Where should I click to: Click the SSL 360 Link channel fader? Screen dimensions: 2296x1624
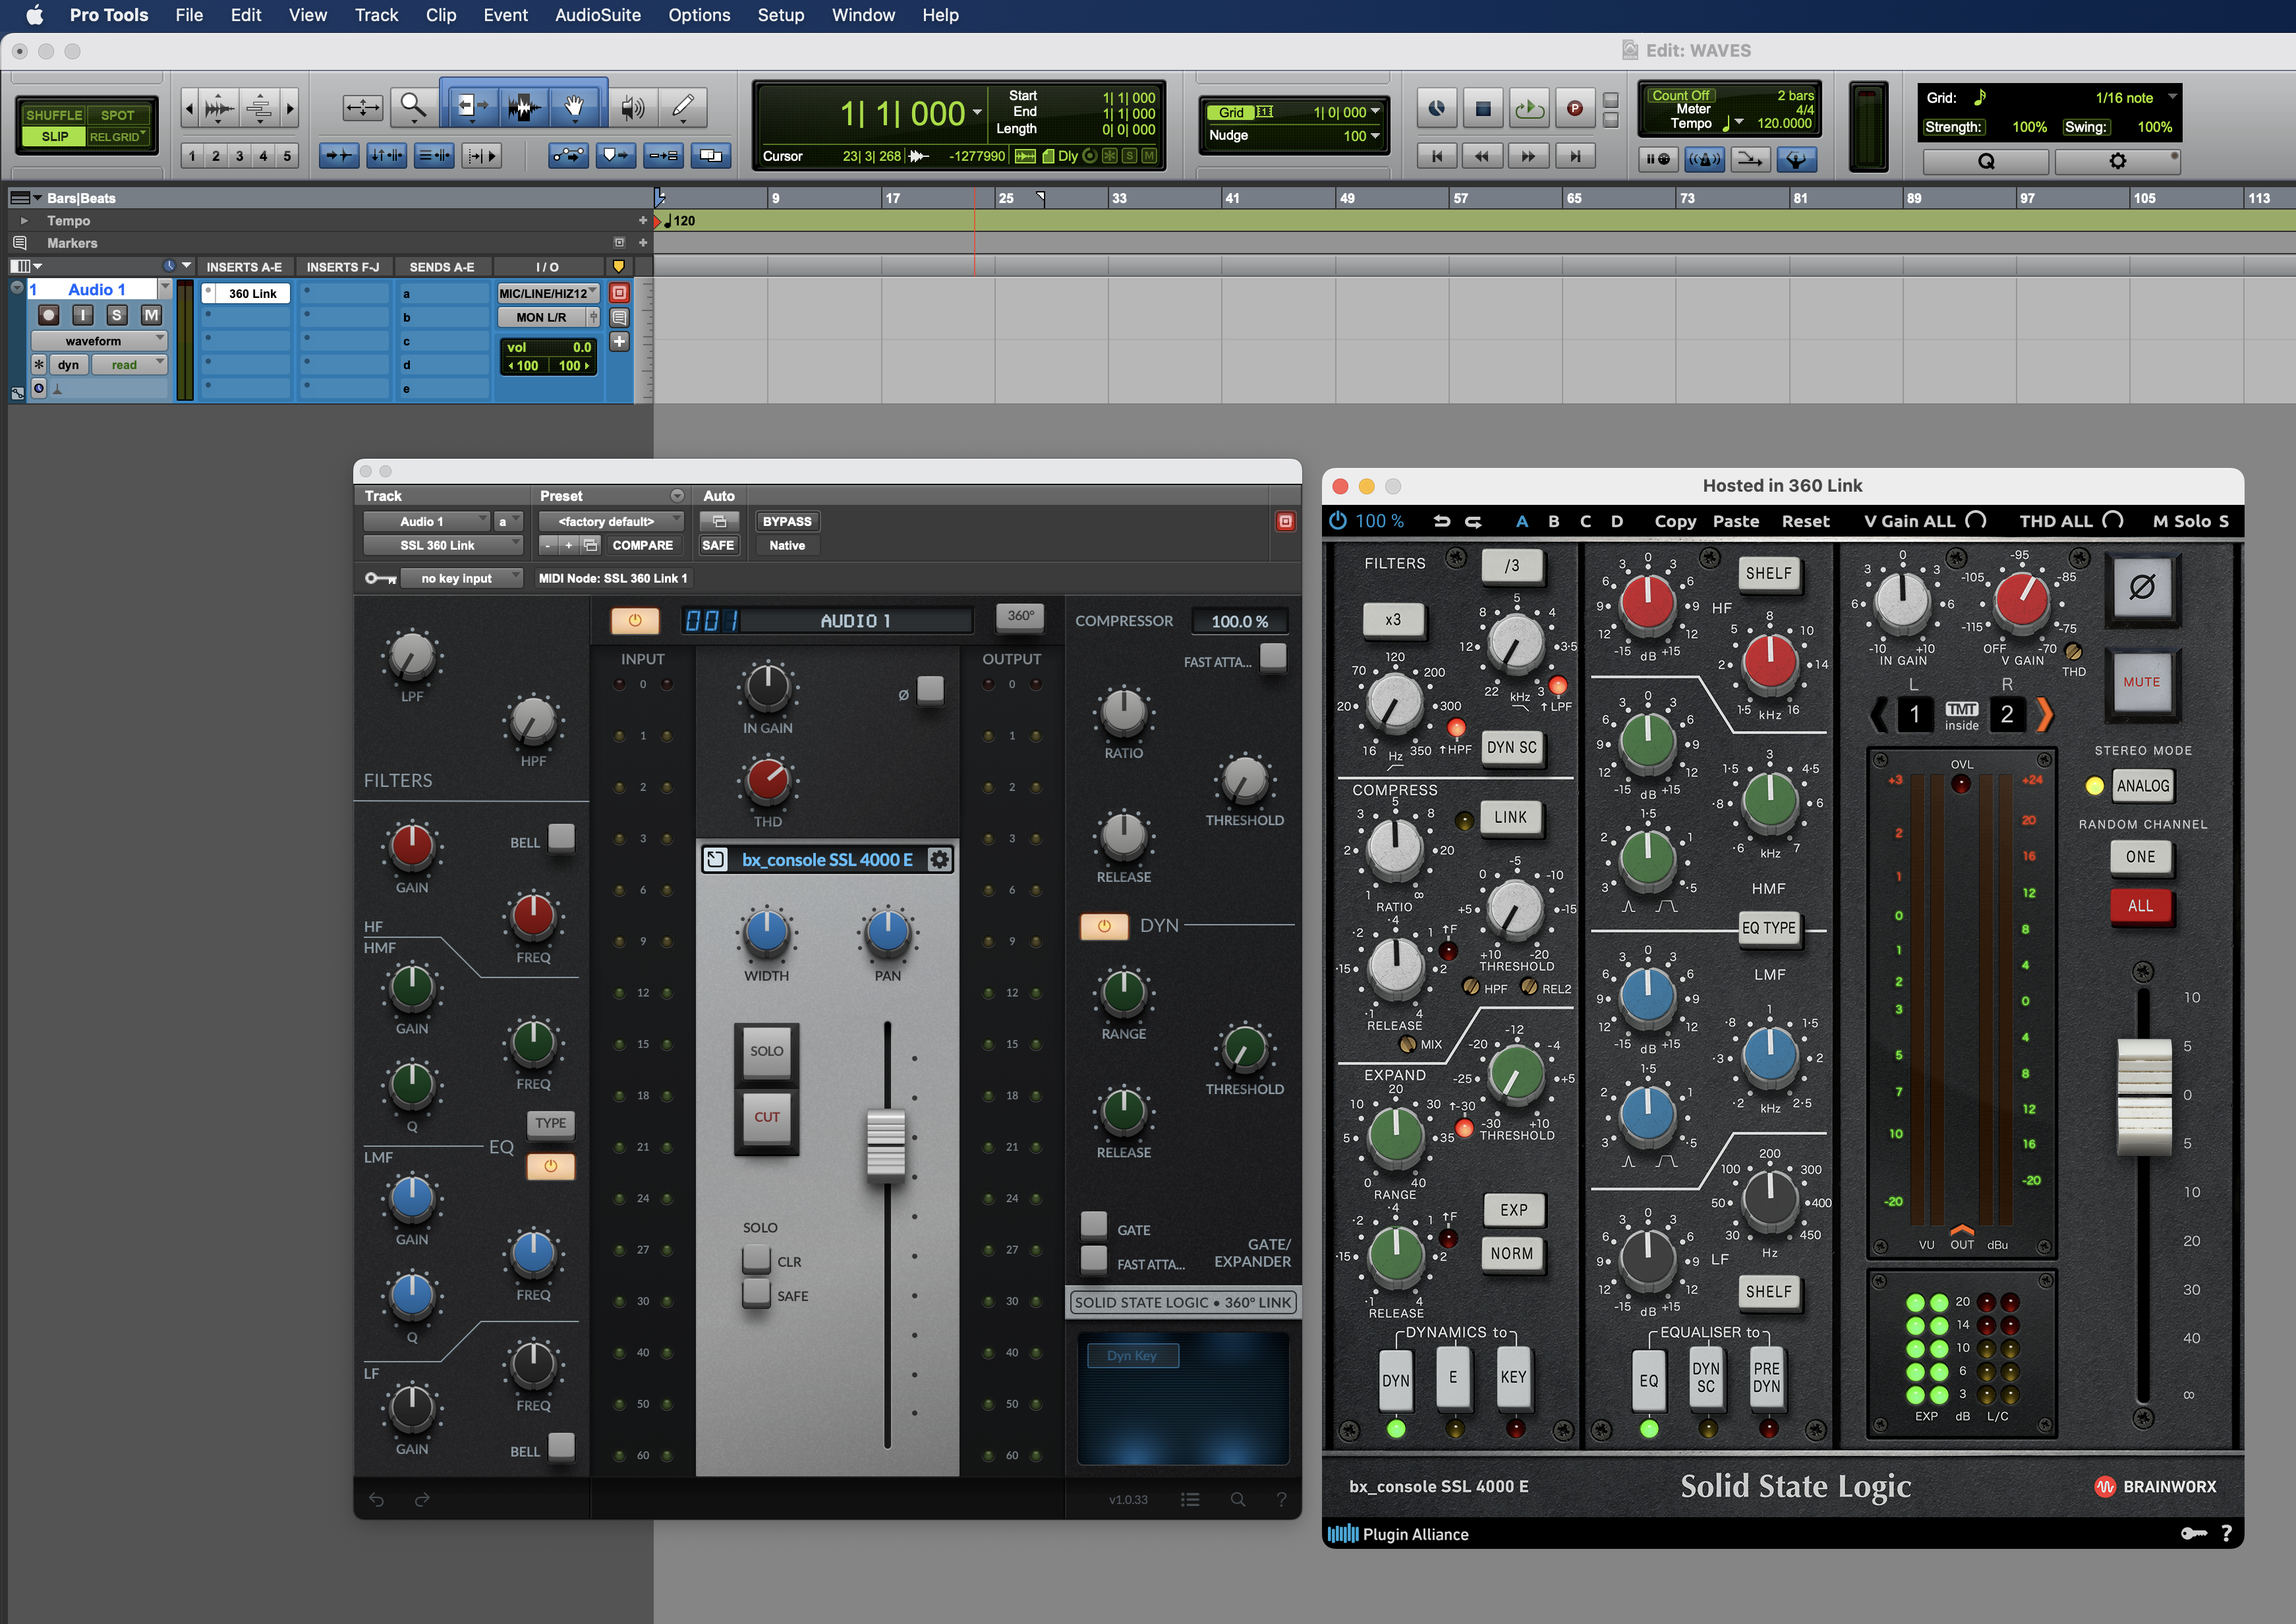tap(886, 1145)
